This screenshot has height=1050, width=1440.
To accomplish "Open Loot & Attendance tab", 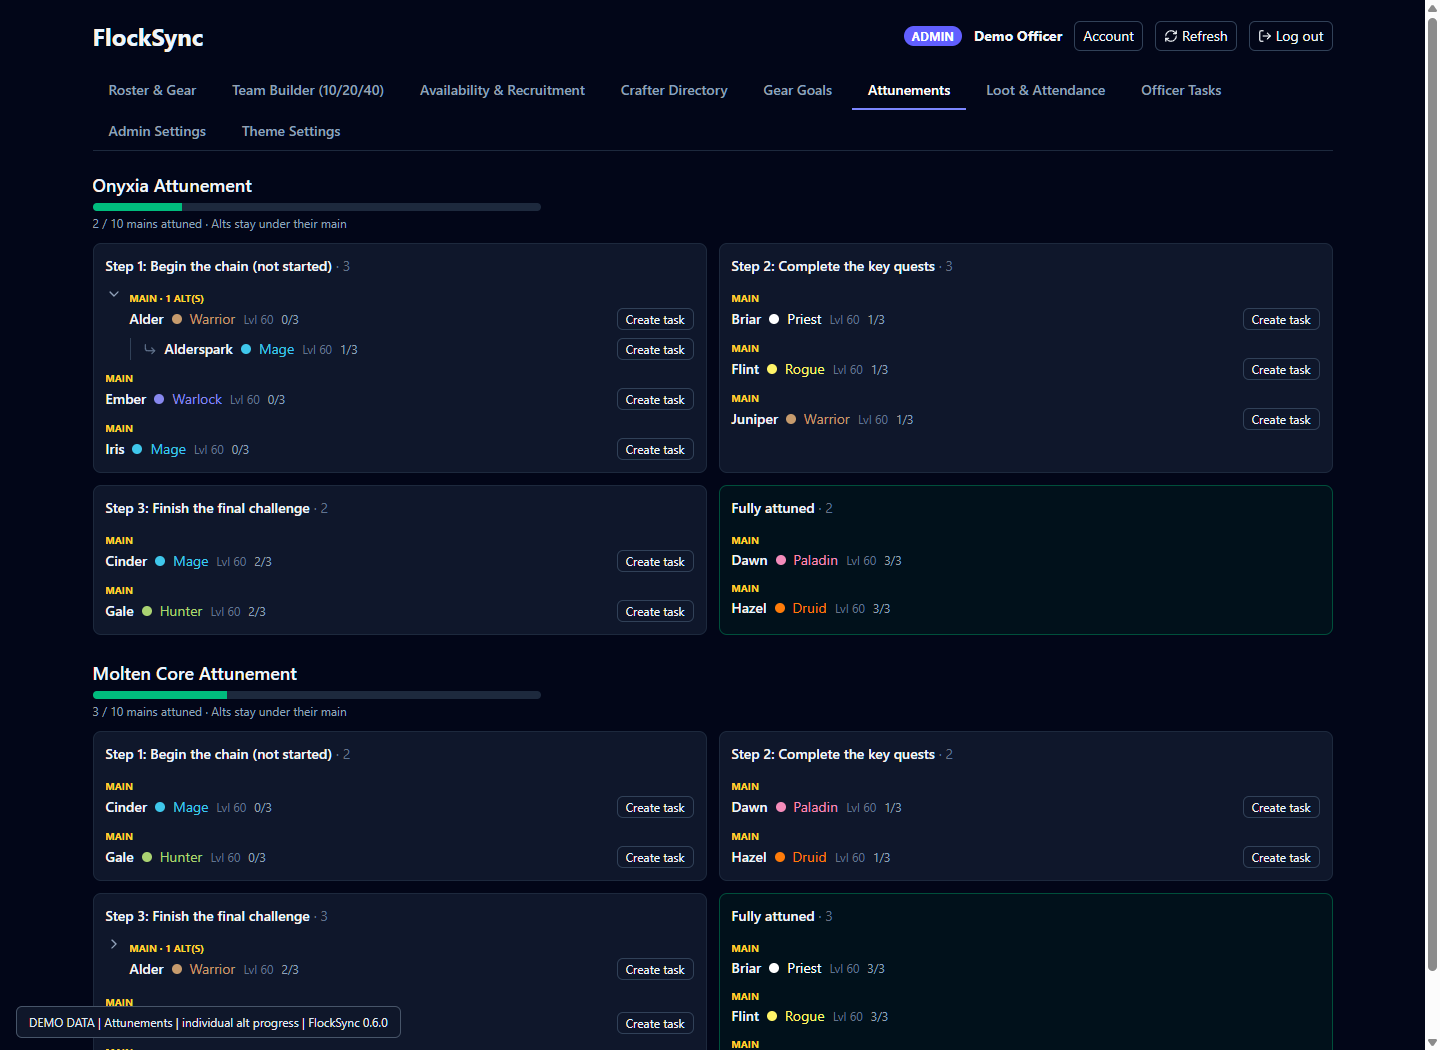I will (x=1046, y=90).
